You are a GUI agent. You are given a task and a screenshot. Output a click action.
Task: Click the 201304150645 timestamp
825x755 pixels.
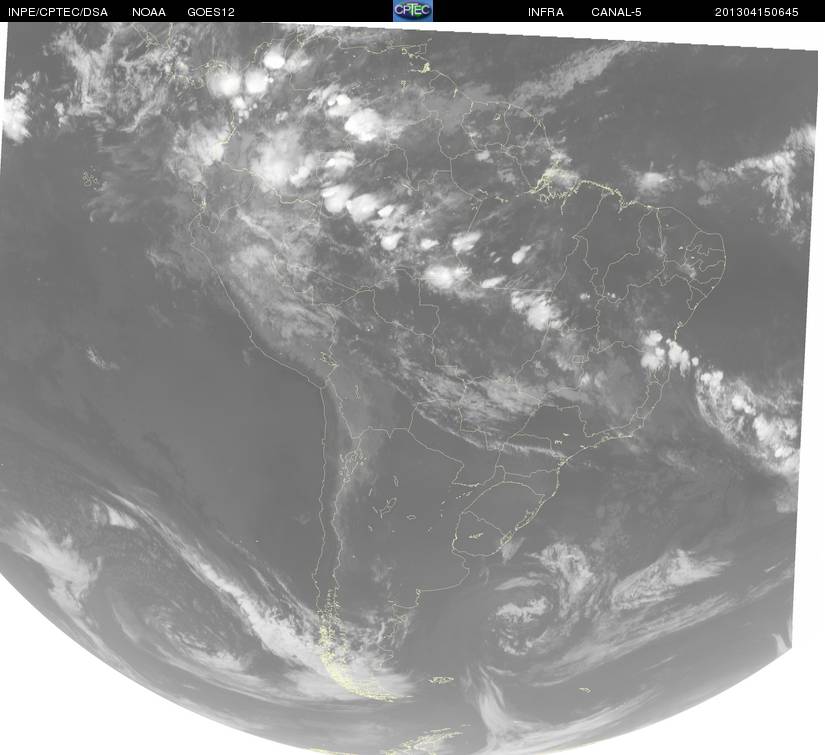coord(757,12)
